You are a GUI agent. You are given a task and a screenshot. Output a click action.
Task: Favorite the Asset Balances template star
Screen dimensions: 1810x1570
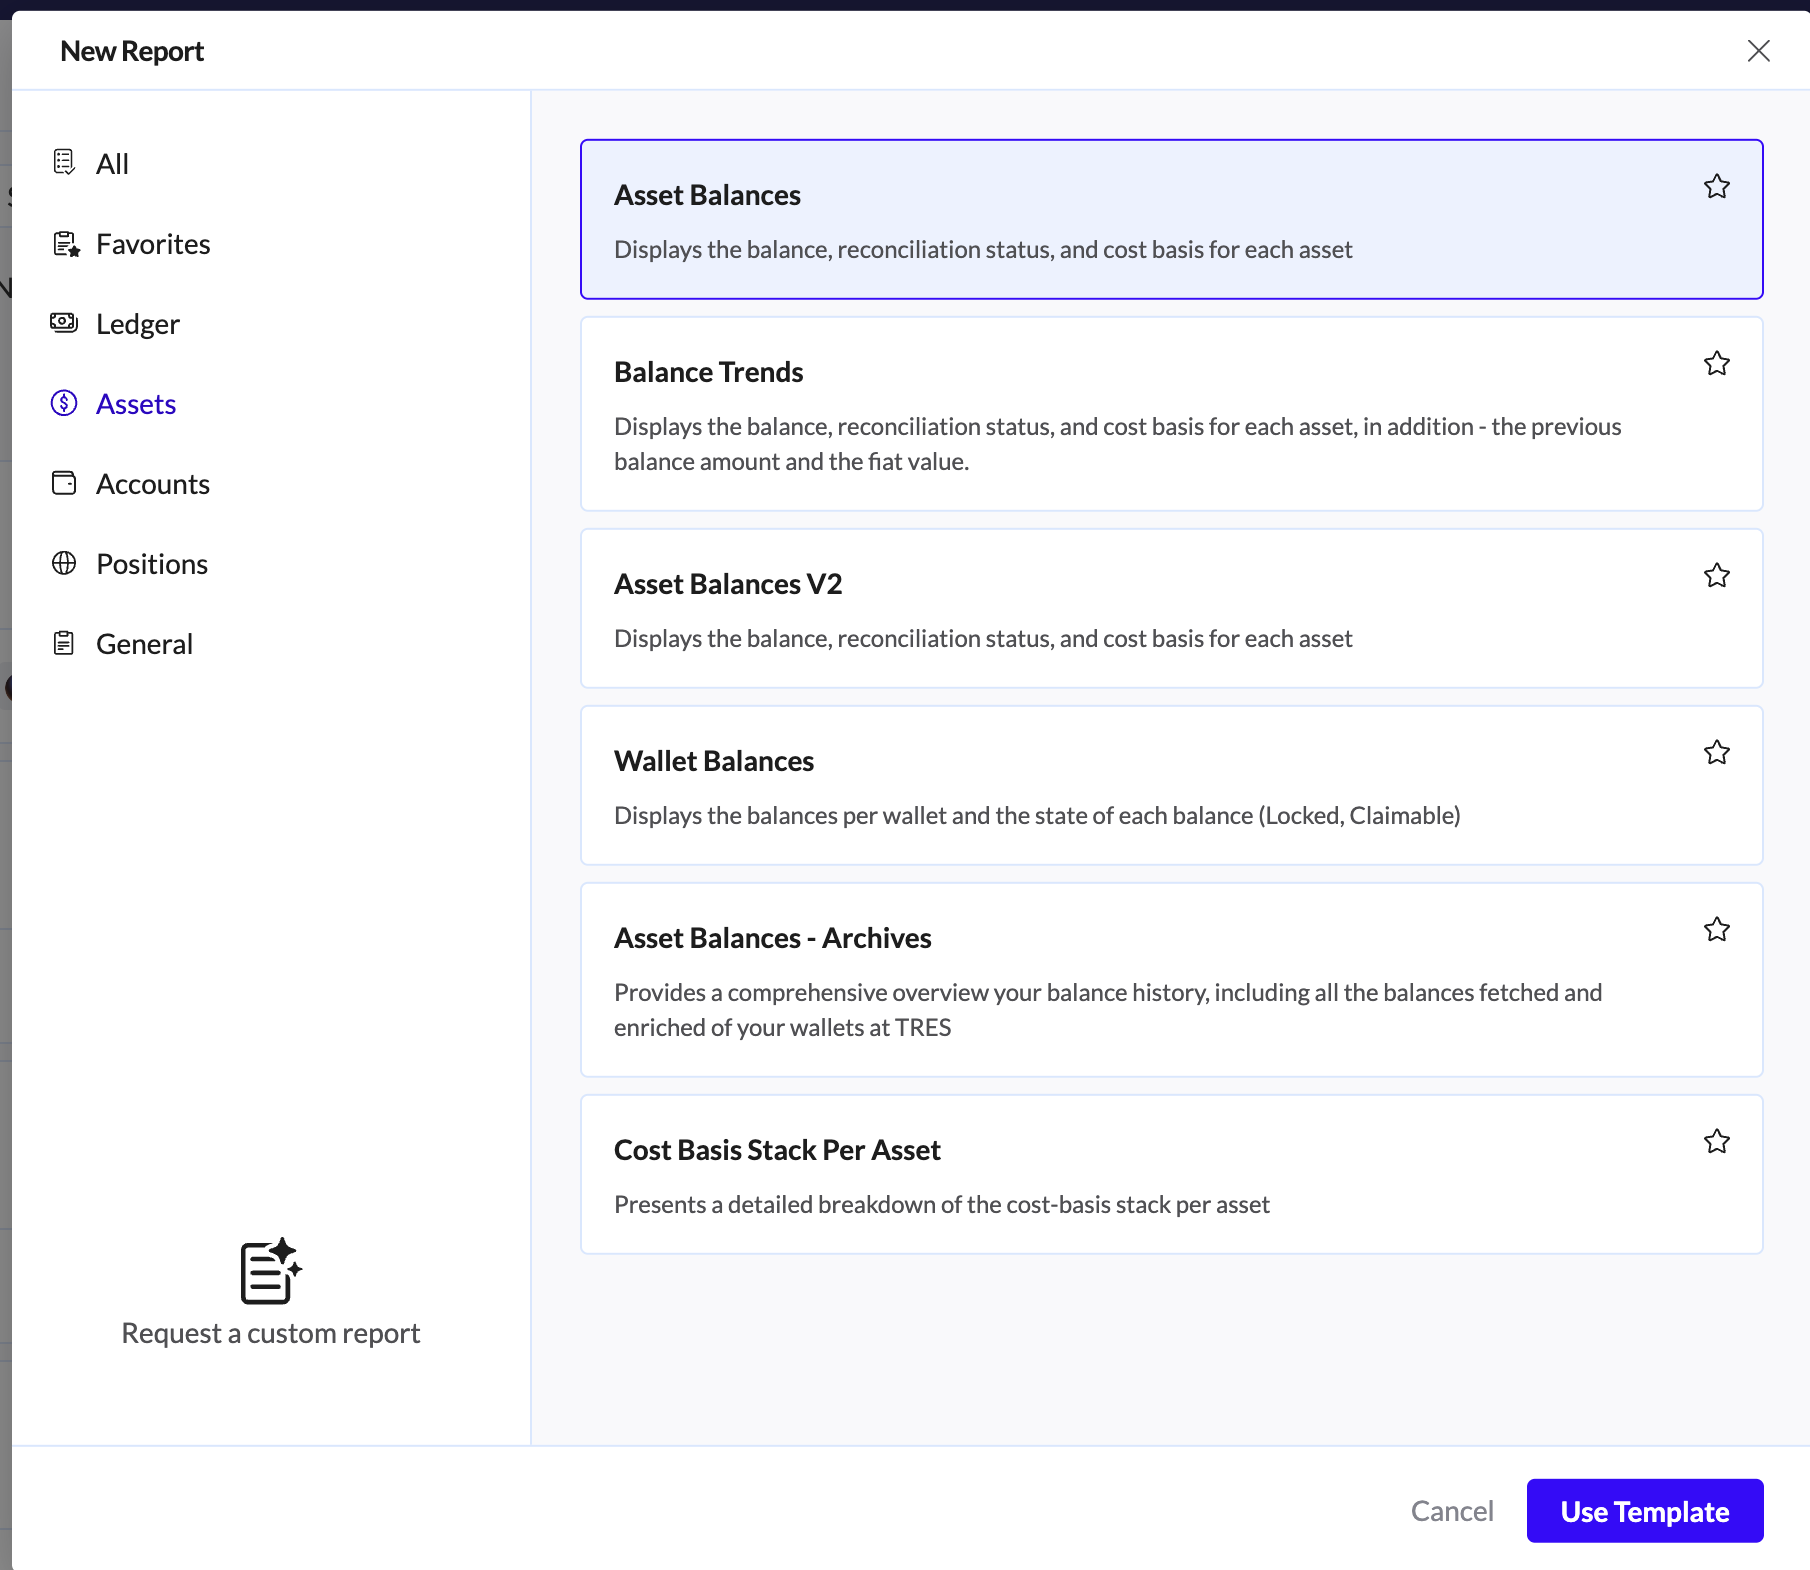click(1716, 187)
